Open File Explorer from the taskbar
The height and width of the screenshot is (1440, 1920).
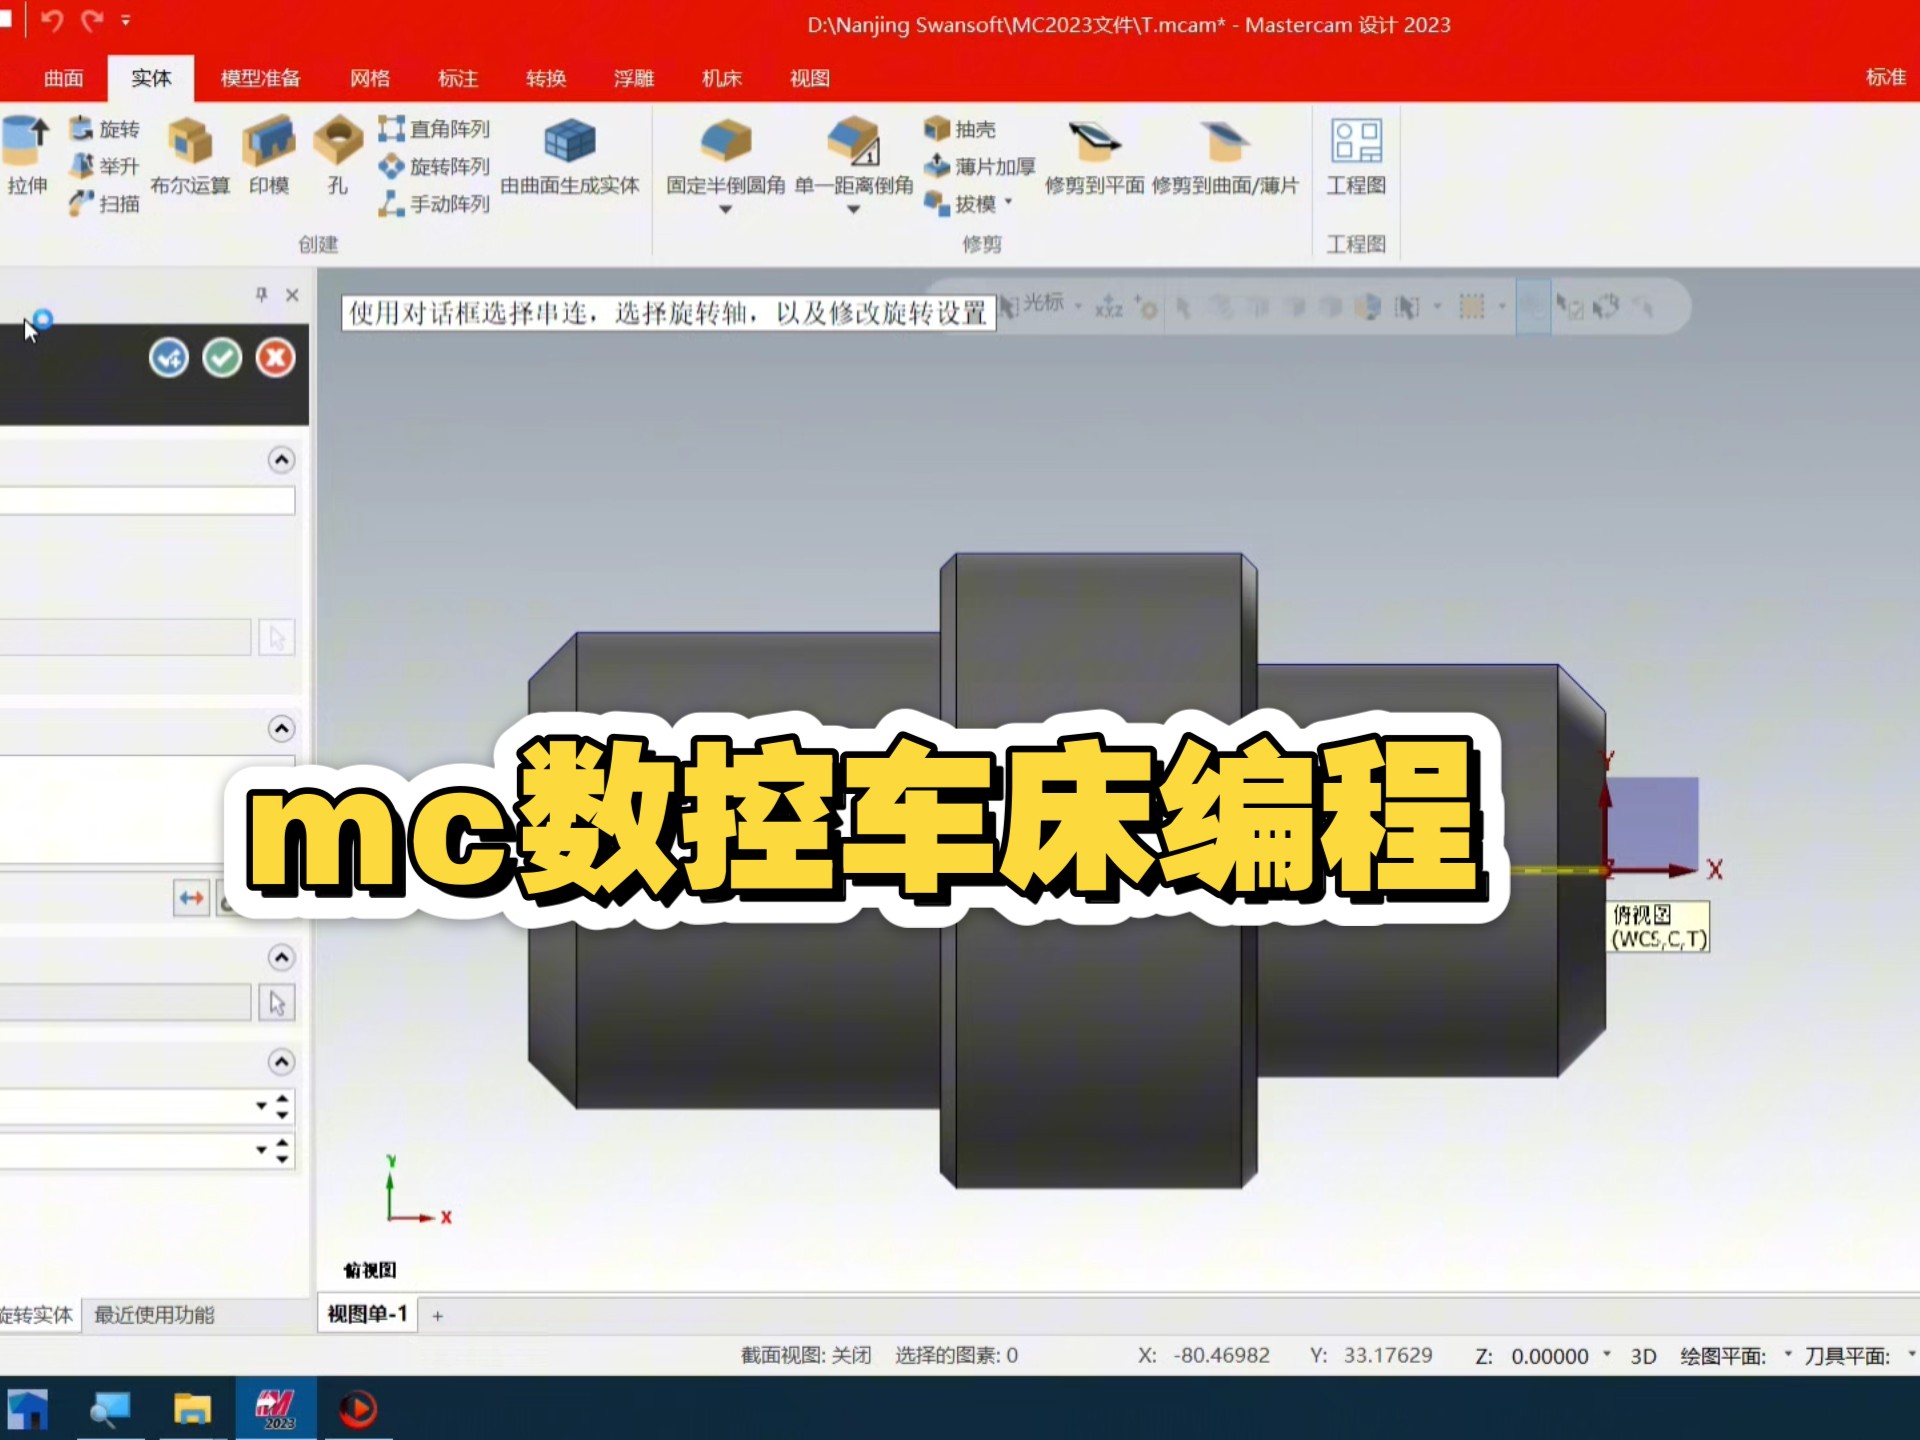pos(191,1408)
